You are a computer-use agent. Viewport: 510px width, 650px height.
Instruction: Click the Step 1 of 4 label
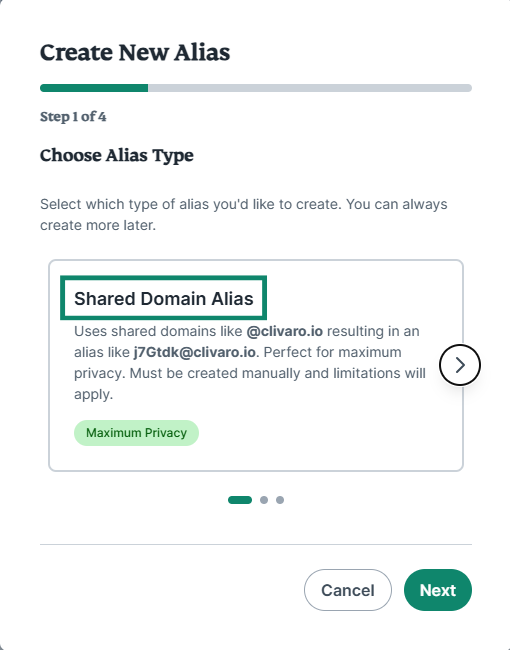tap(73, 116)
